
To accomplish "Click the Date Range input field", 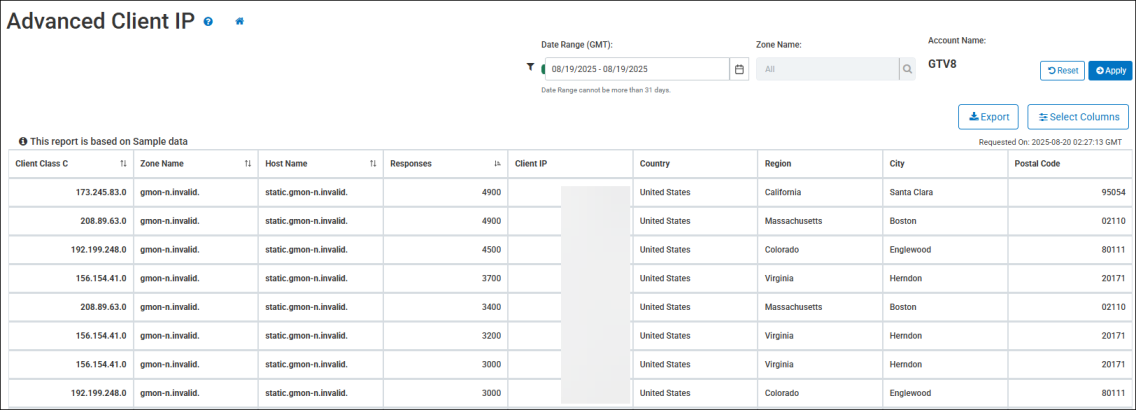I will pos(635,69).
